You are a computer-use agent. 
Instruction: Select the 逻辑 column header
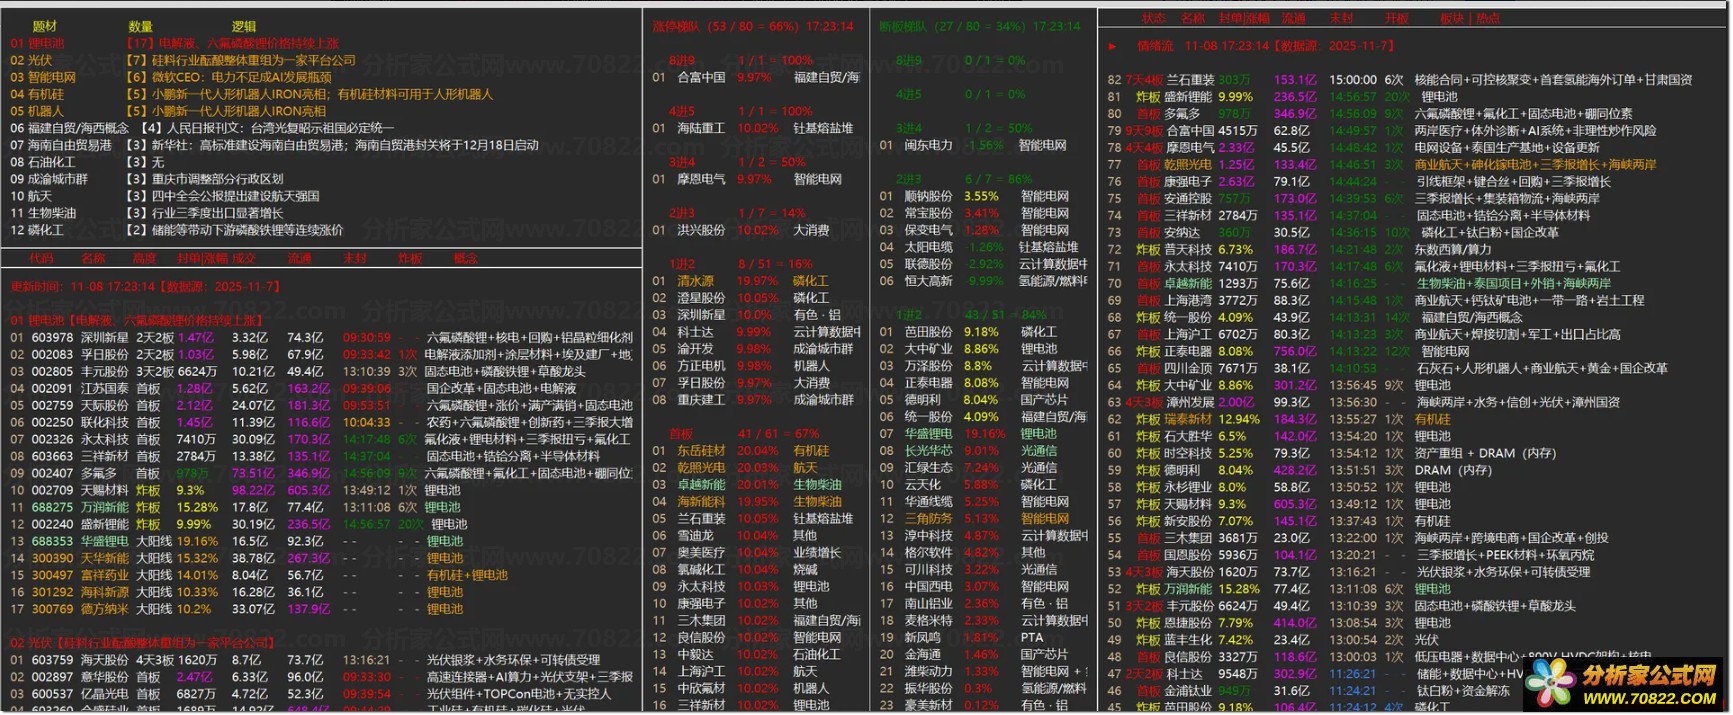tap(244, 27)
